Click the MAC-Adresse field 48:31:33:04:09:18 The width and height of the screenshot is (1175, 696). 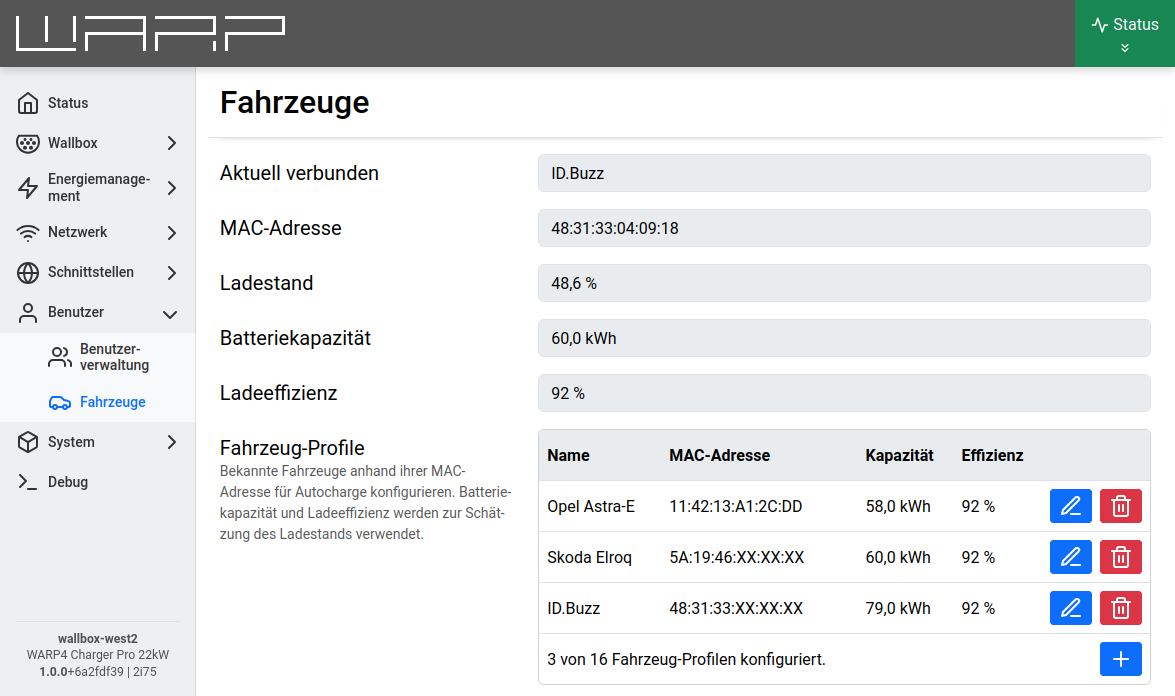[844, 228]
